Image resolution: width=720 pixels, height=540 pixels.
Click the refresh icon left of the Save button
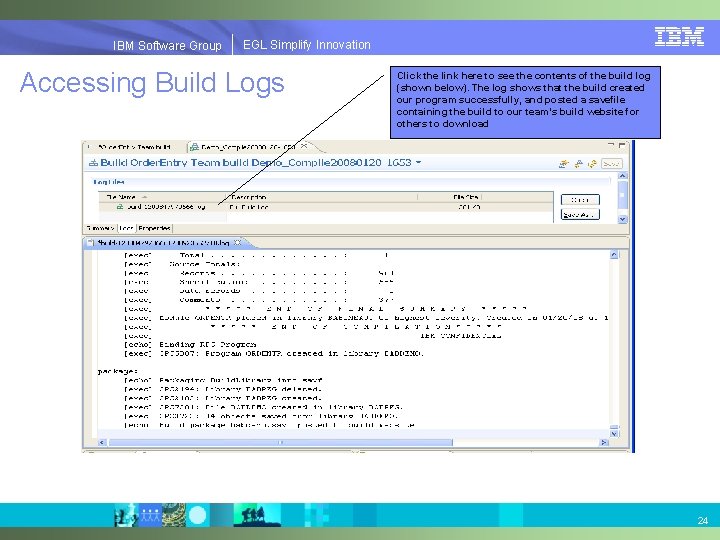(592, 164)
